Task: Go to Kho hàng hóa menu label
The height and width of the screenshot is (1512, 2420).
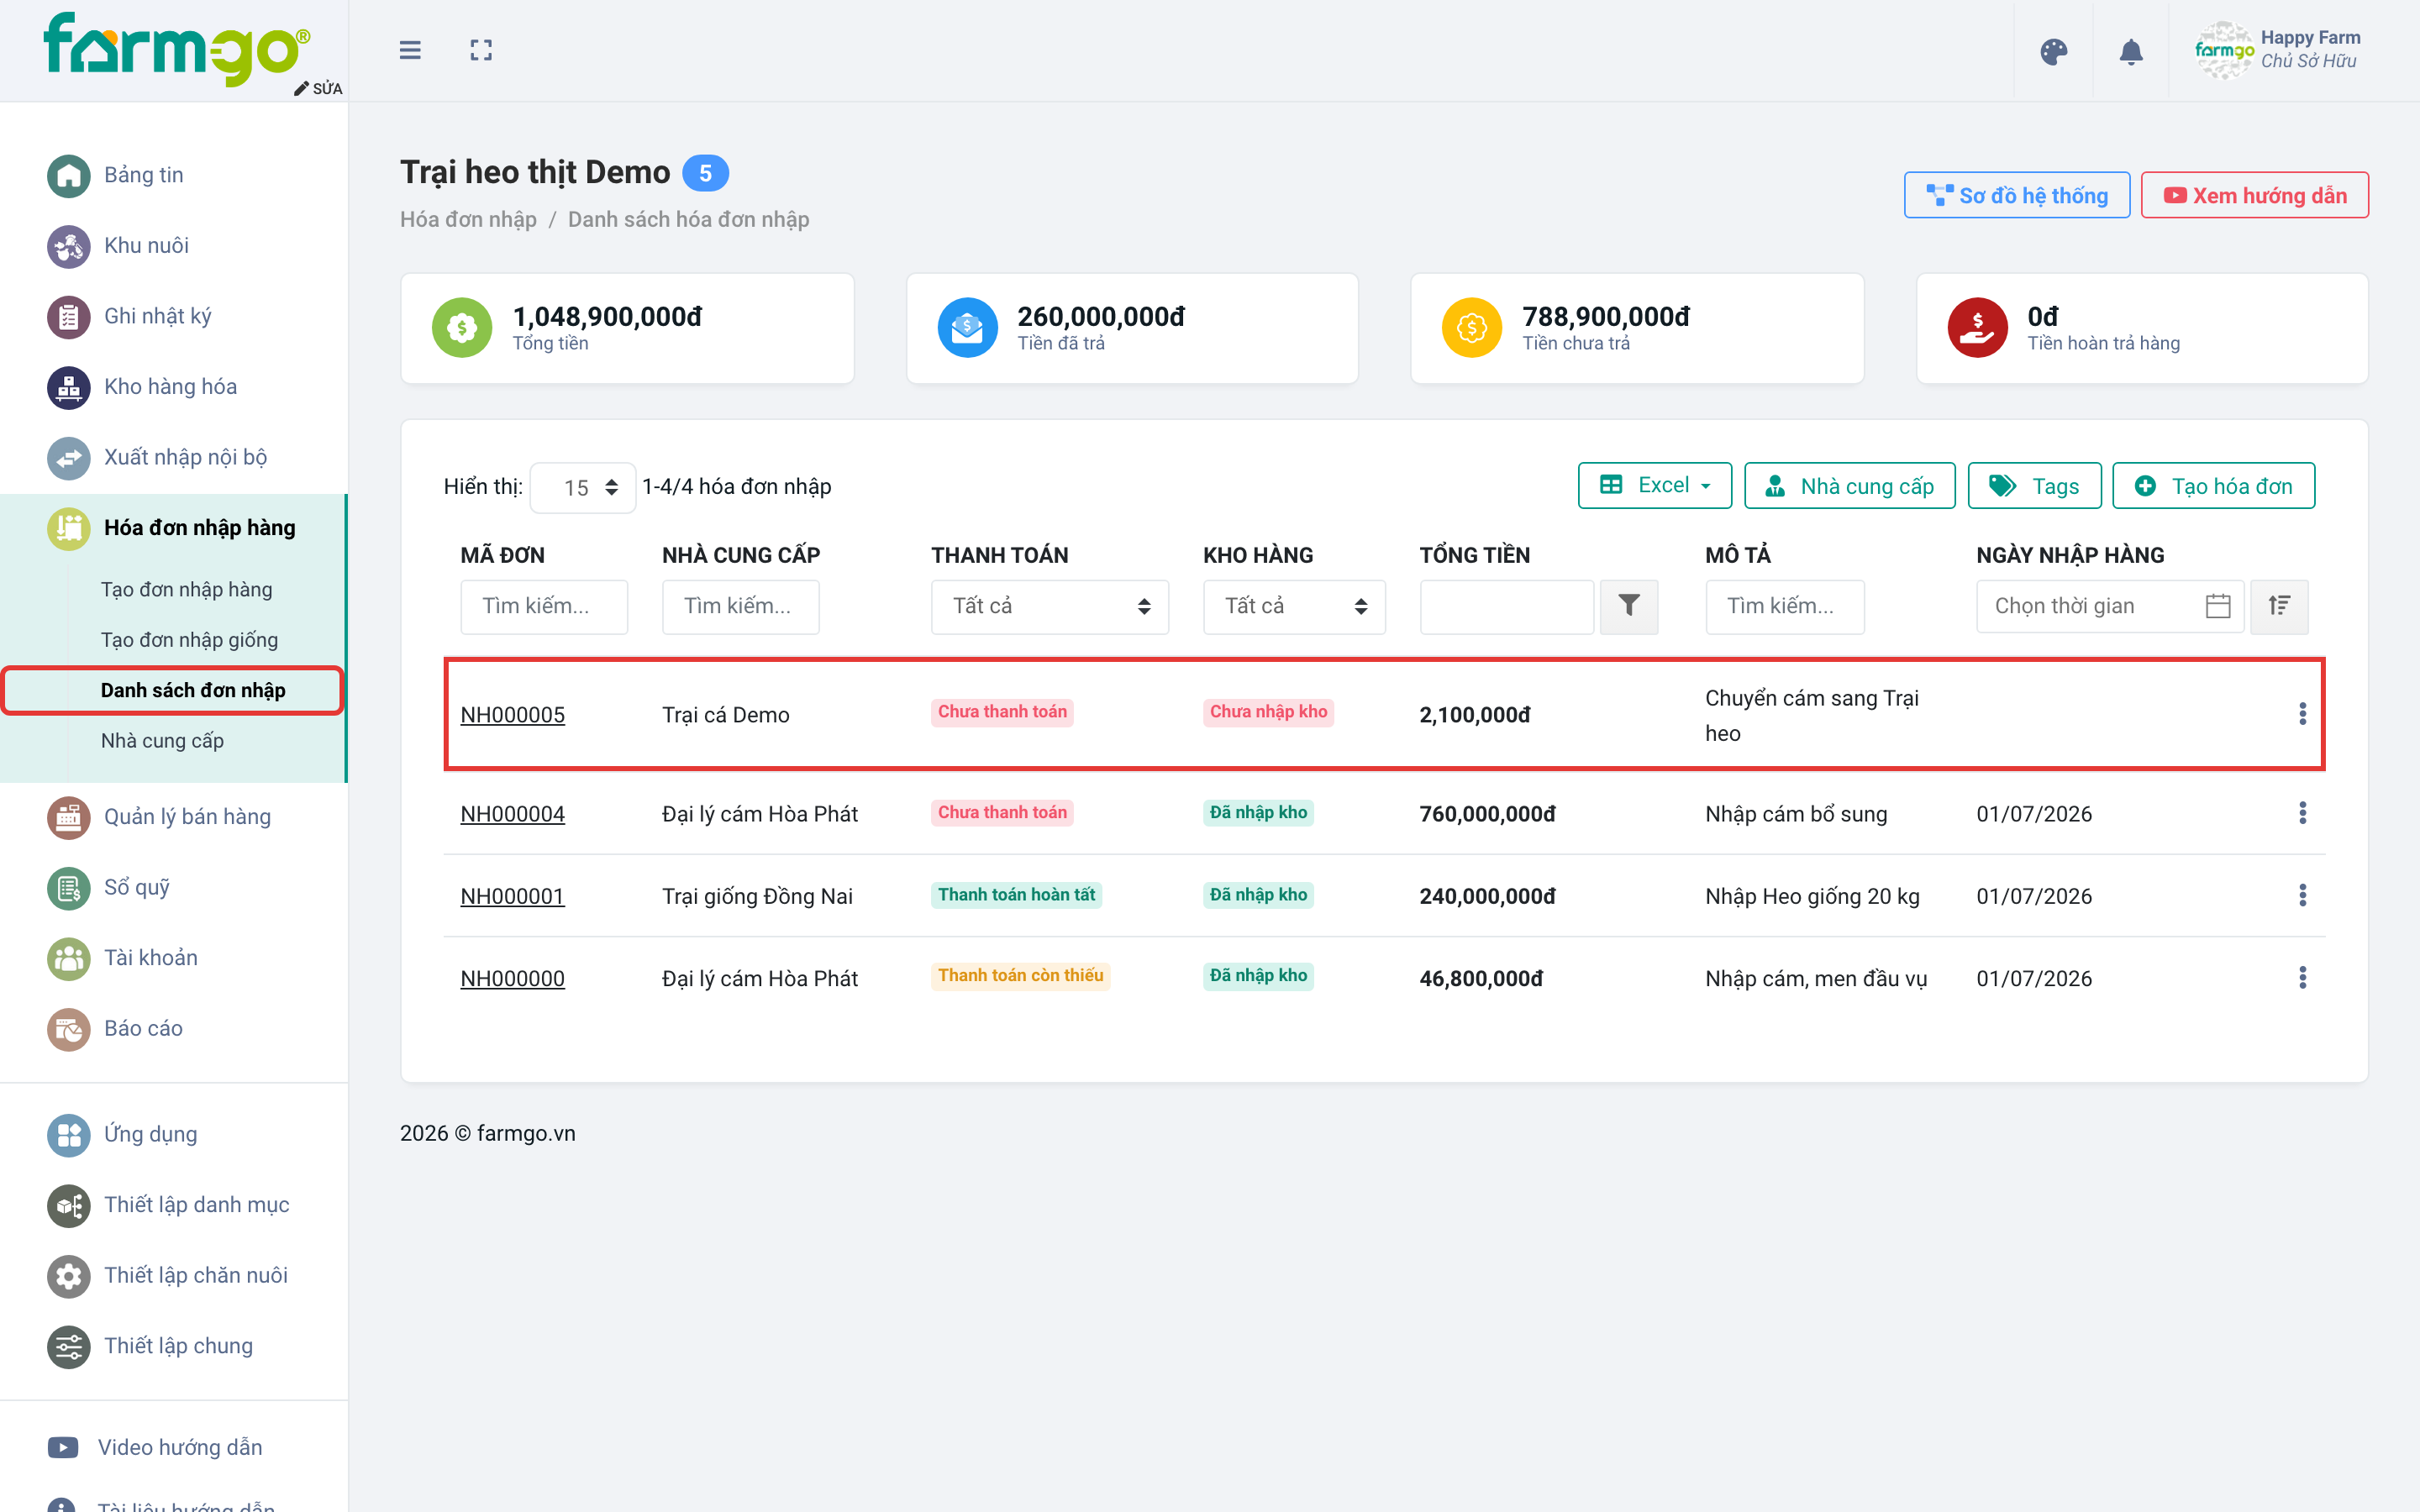Action: (170, 387)
